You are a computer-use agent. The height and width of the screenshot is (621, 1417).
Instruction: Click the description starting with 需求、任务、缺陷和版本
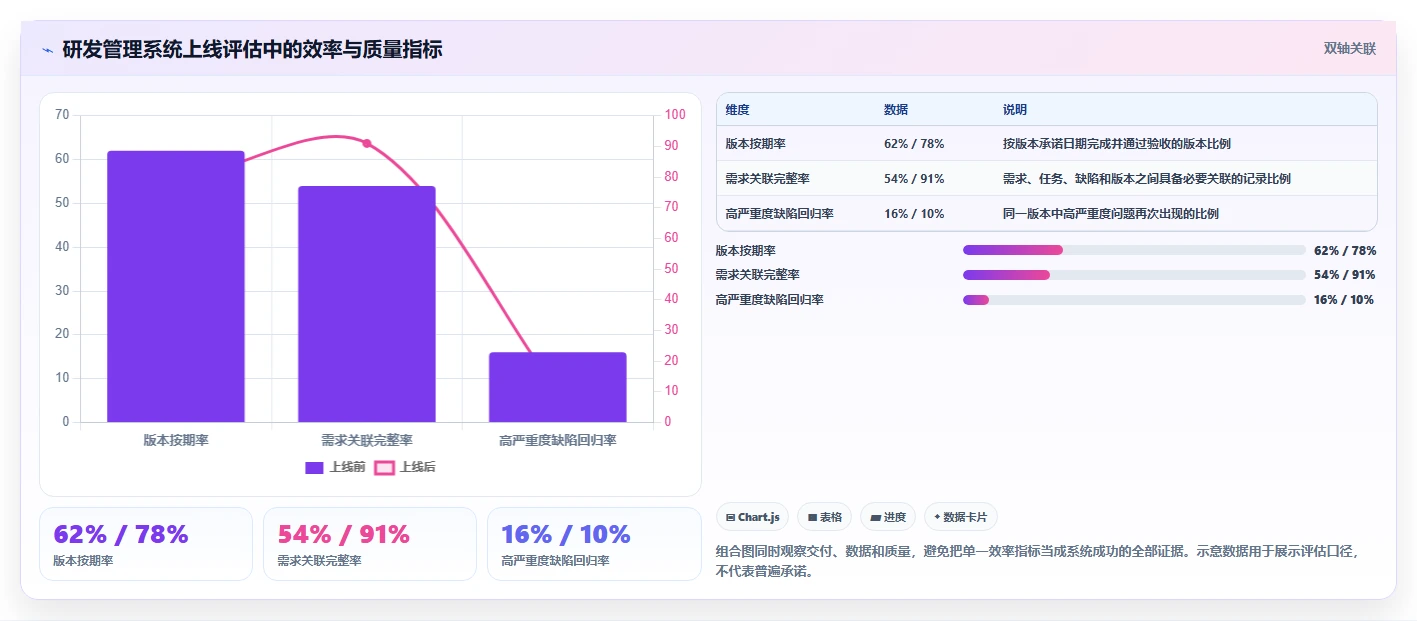click(1147, 179)
